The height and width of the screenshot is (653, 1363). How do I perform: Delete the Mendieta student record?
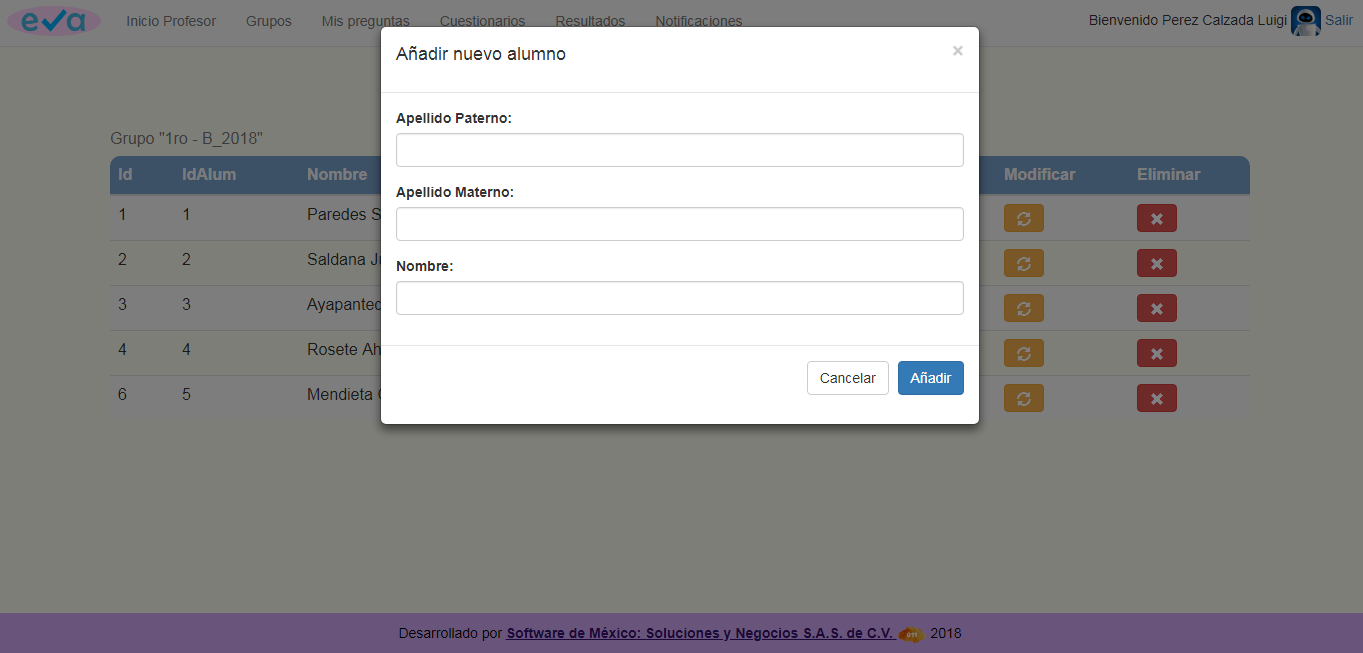coord(1156,397)
